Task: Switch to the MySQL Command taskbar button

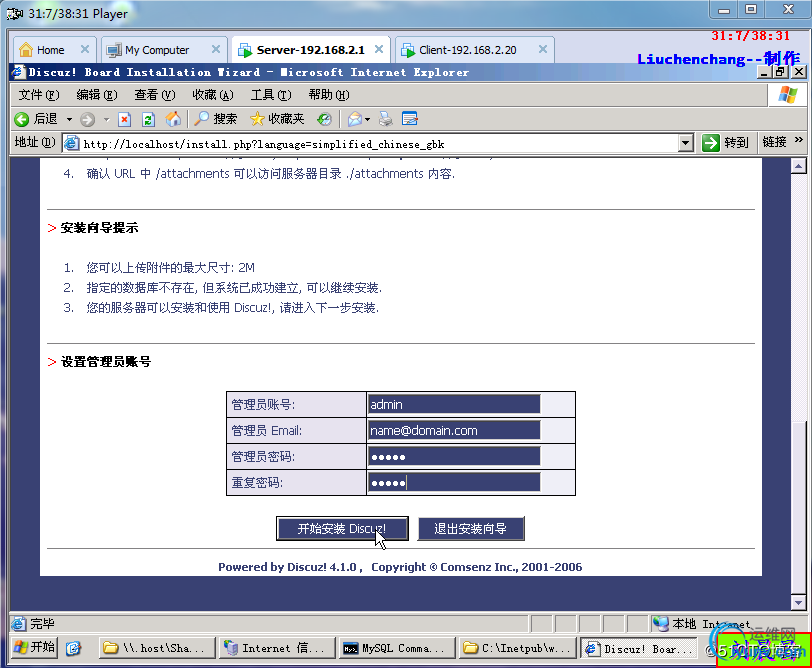Action: pyautogui.click(x=397, y=648)
